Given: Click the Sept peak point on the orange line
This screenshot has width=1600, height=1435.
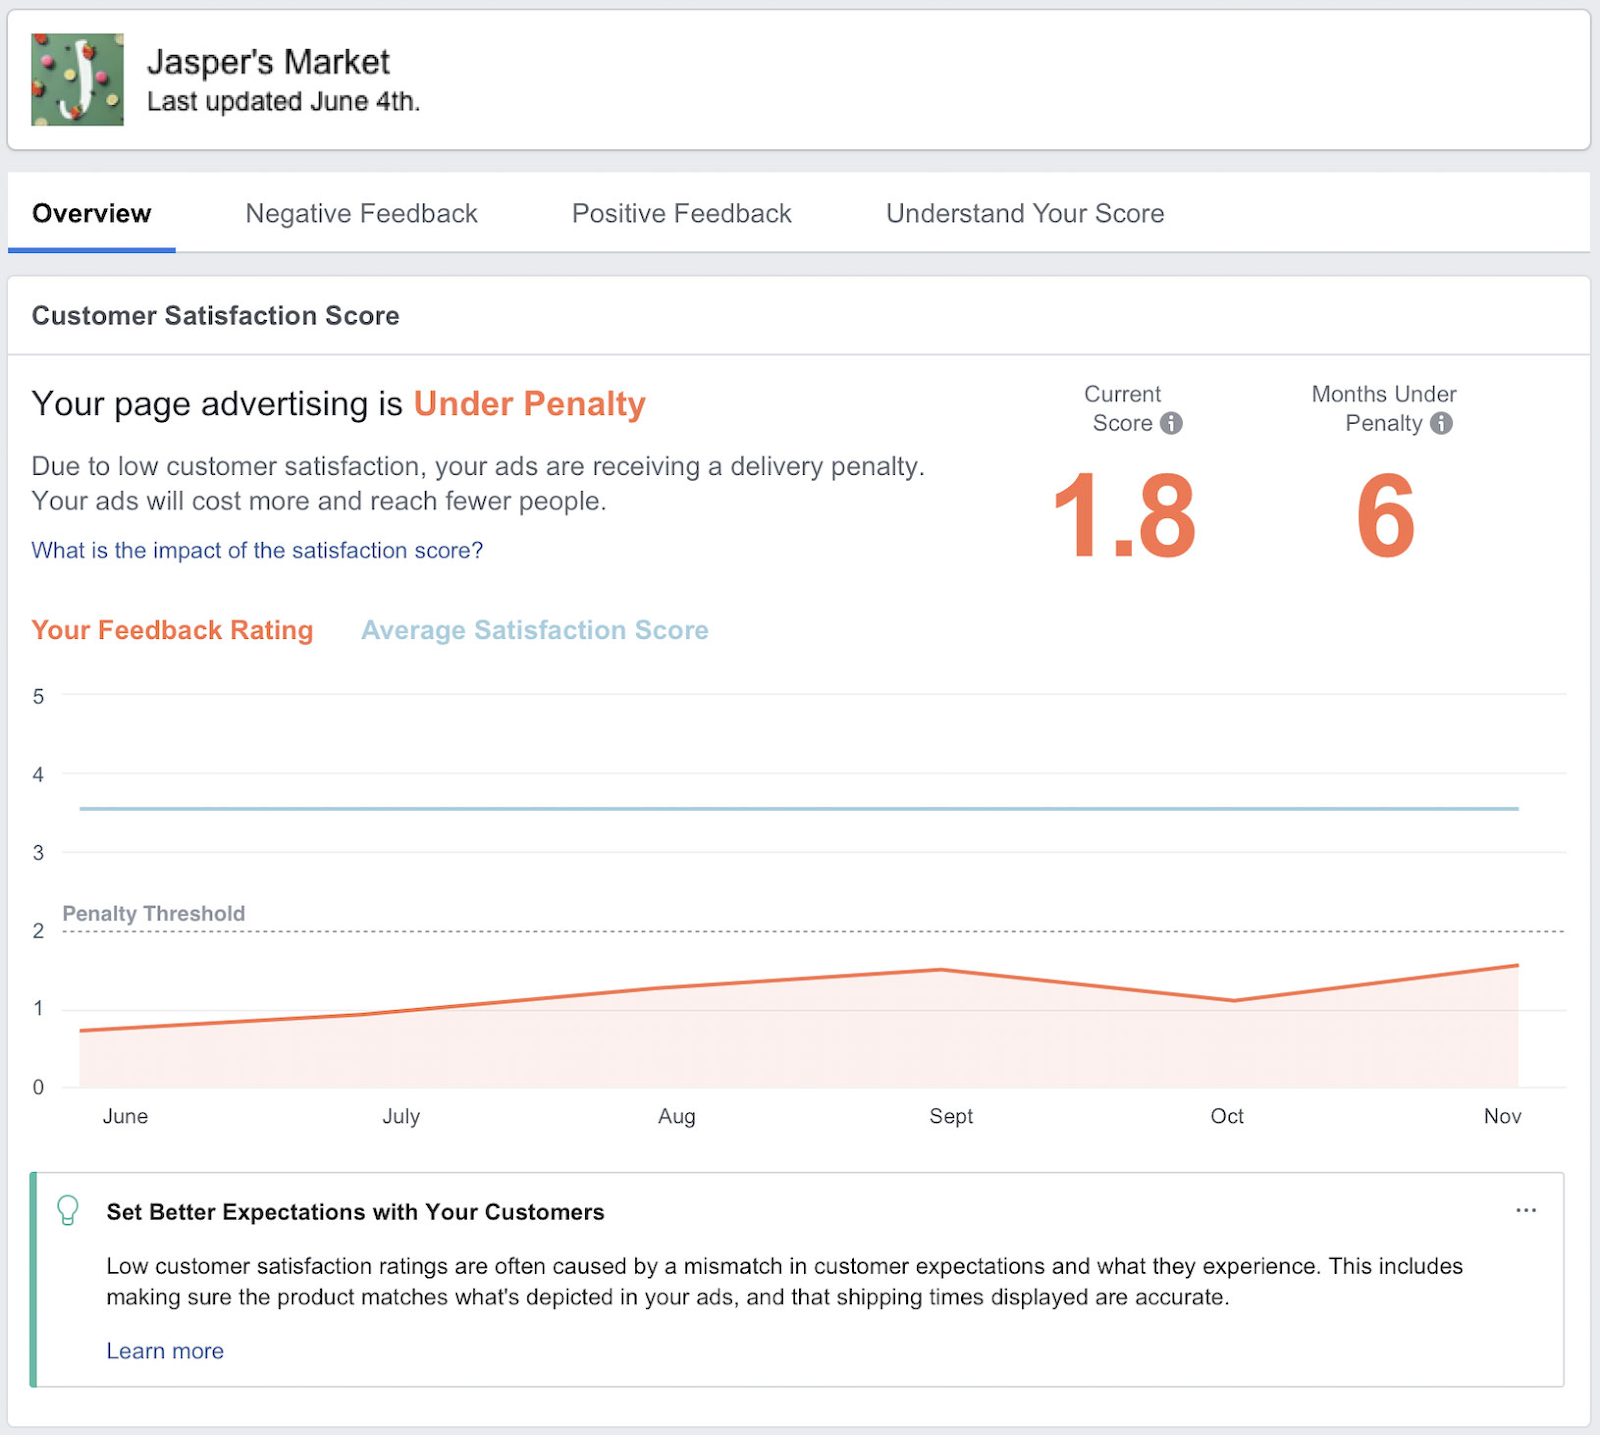Looking at the screenshot, I should (941, 970).
